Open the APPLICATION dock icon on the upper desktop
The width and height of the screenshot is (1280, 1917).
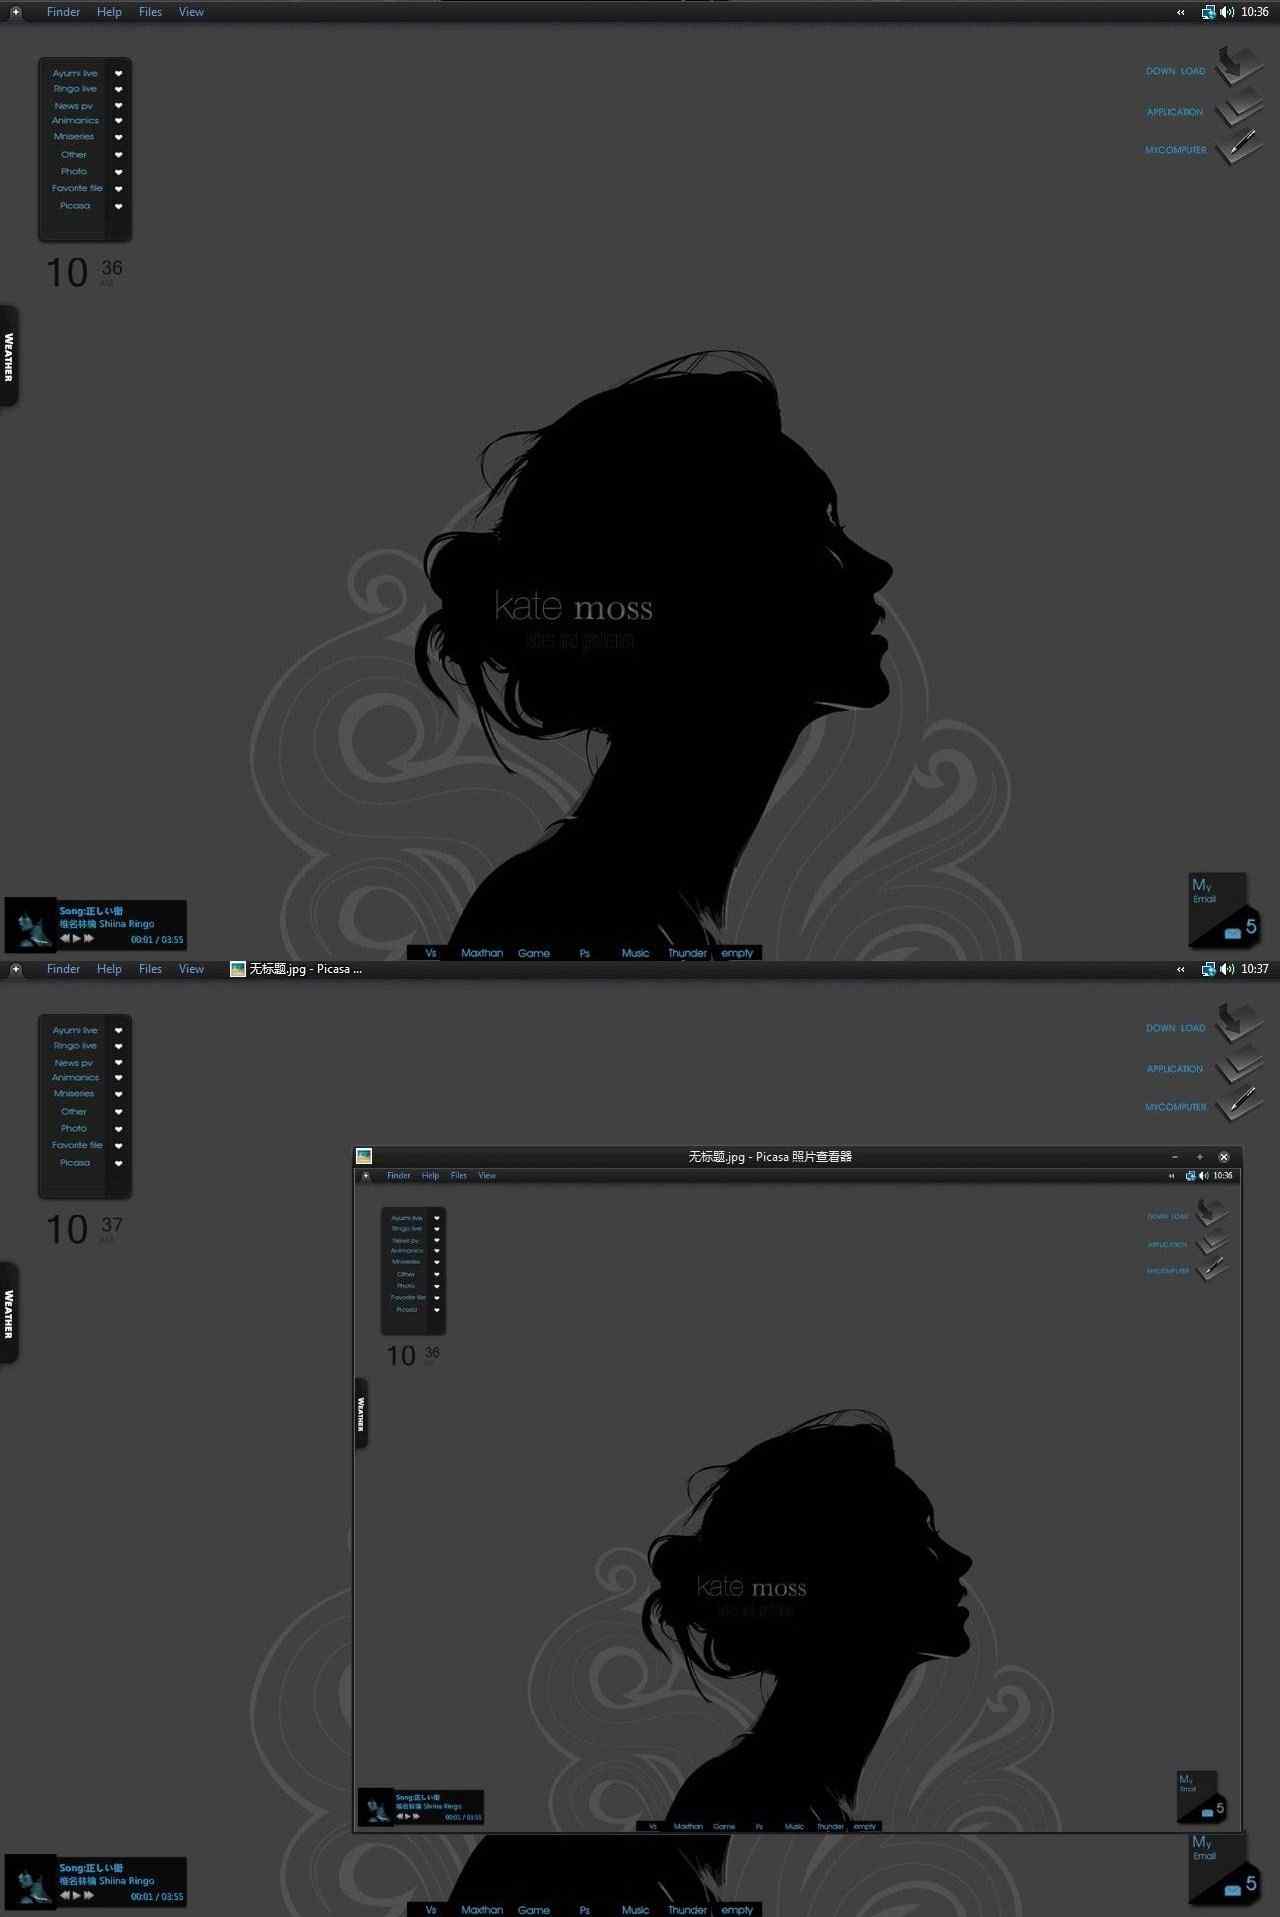click(x=1238, y=106)
